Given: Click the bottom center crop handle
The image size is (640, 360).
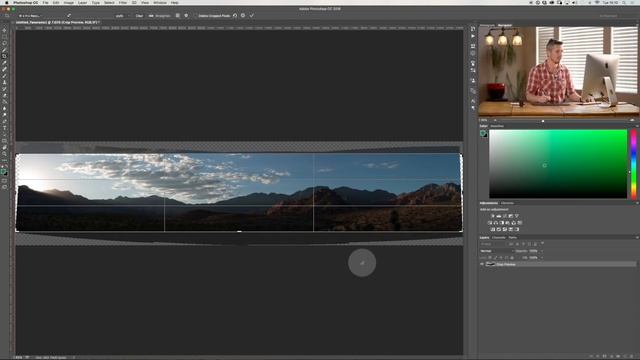Looking at the screenshot, I should (239, 231).
